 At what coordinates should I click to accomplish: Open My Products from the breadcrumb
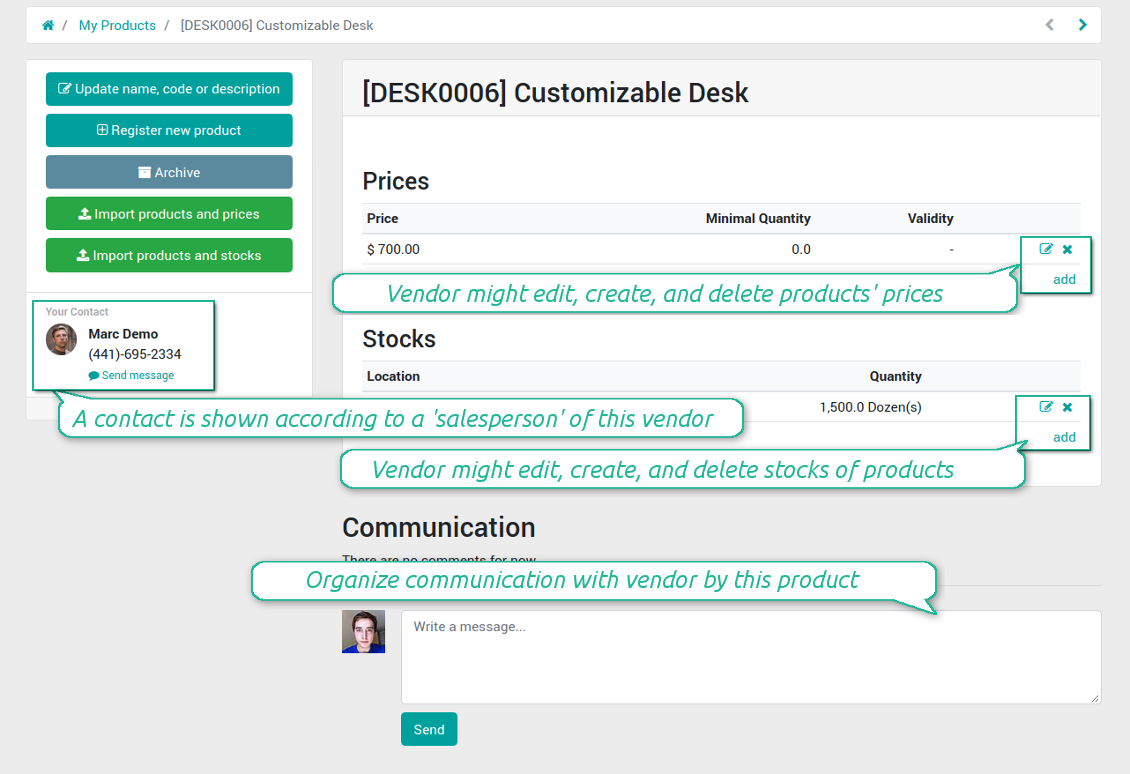(117, 24)
